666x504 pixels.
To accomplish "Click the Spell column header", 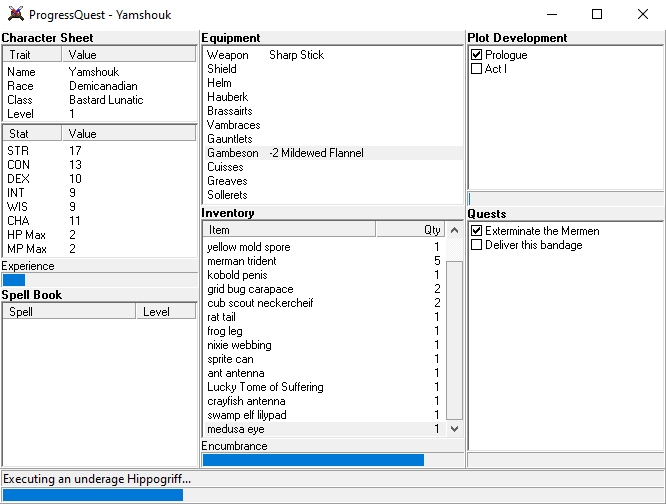I will click(69, 312).
